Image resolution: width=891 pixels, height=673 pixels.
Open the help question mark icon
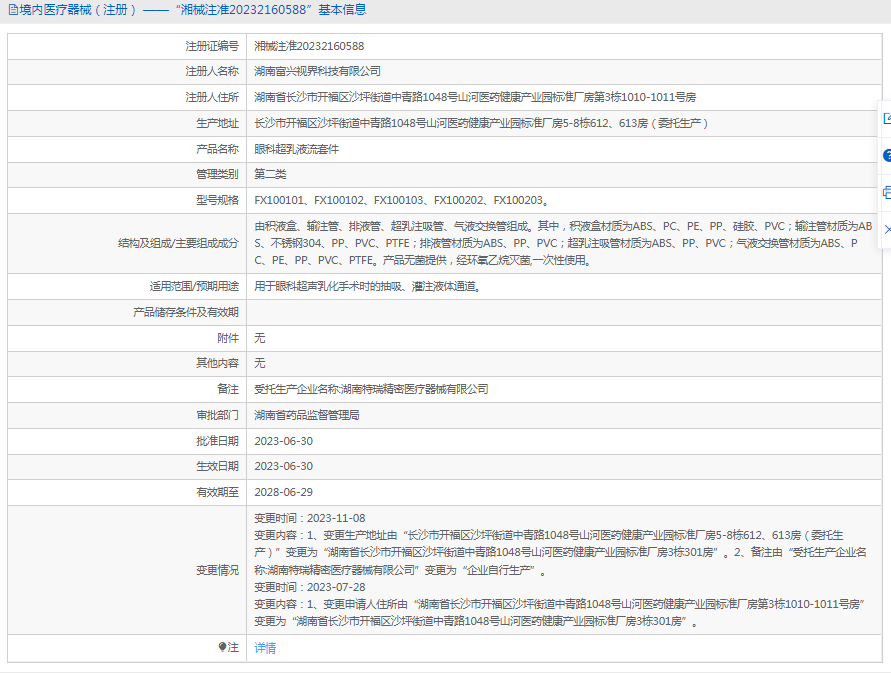[x=886, y=155]
